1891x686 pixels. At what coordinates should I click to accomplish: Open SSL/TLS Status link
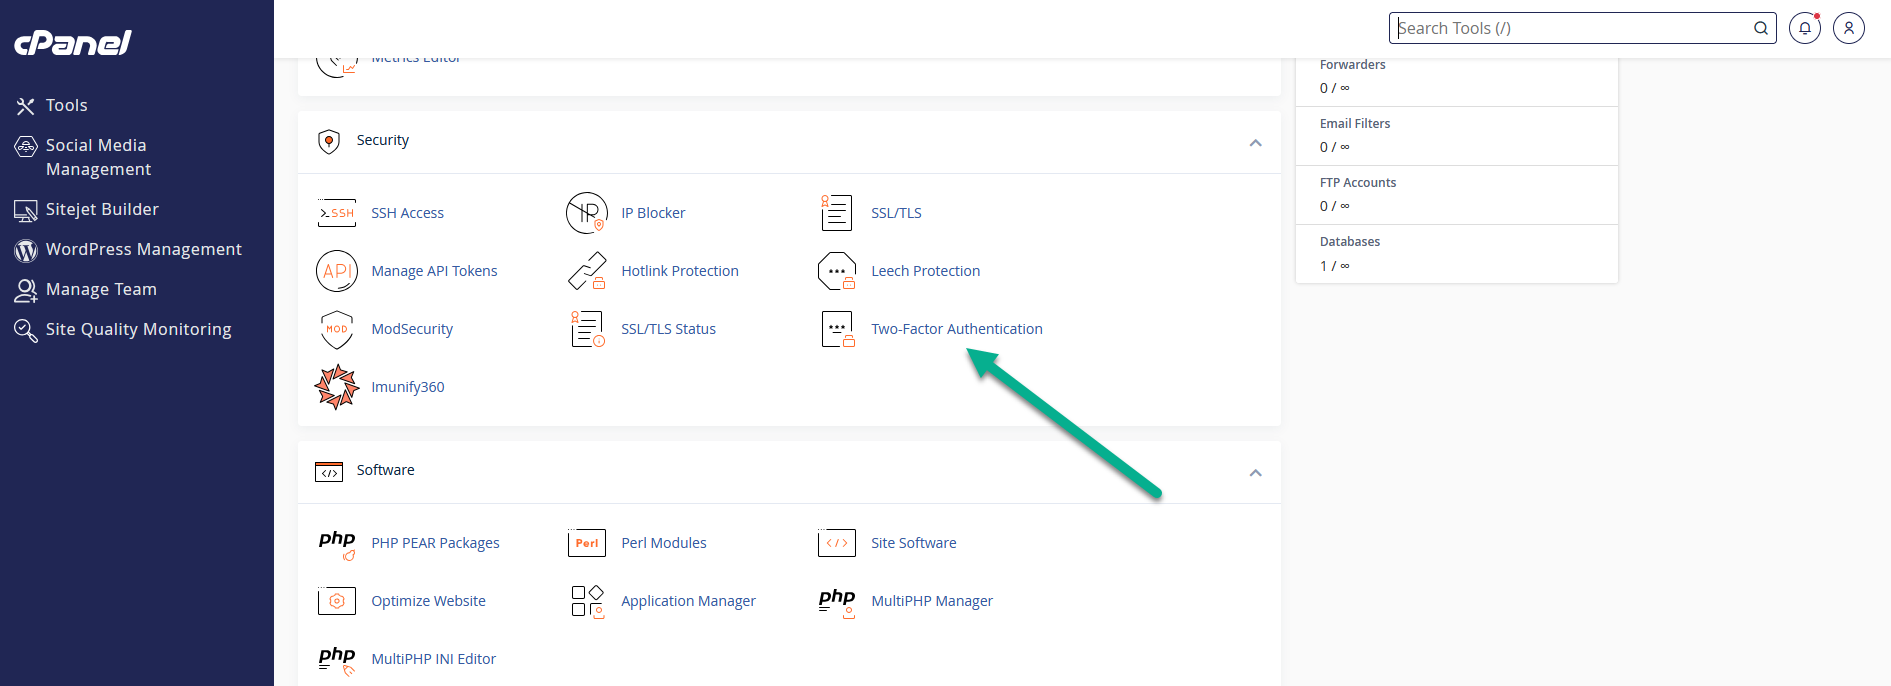click(x=668, y=329)
